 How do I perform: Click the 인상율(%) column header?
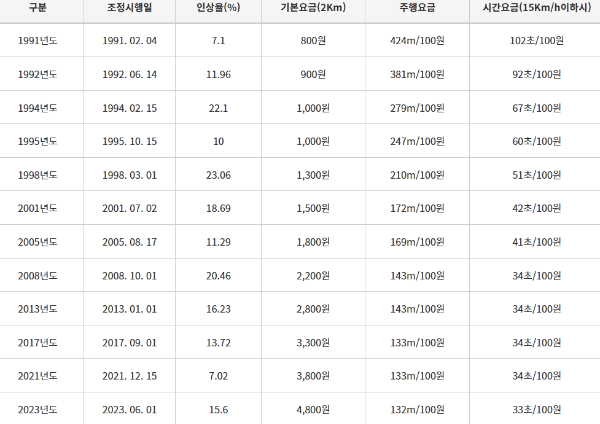(x=218, y=7)
